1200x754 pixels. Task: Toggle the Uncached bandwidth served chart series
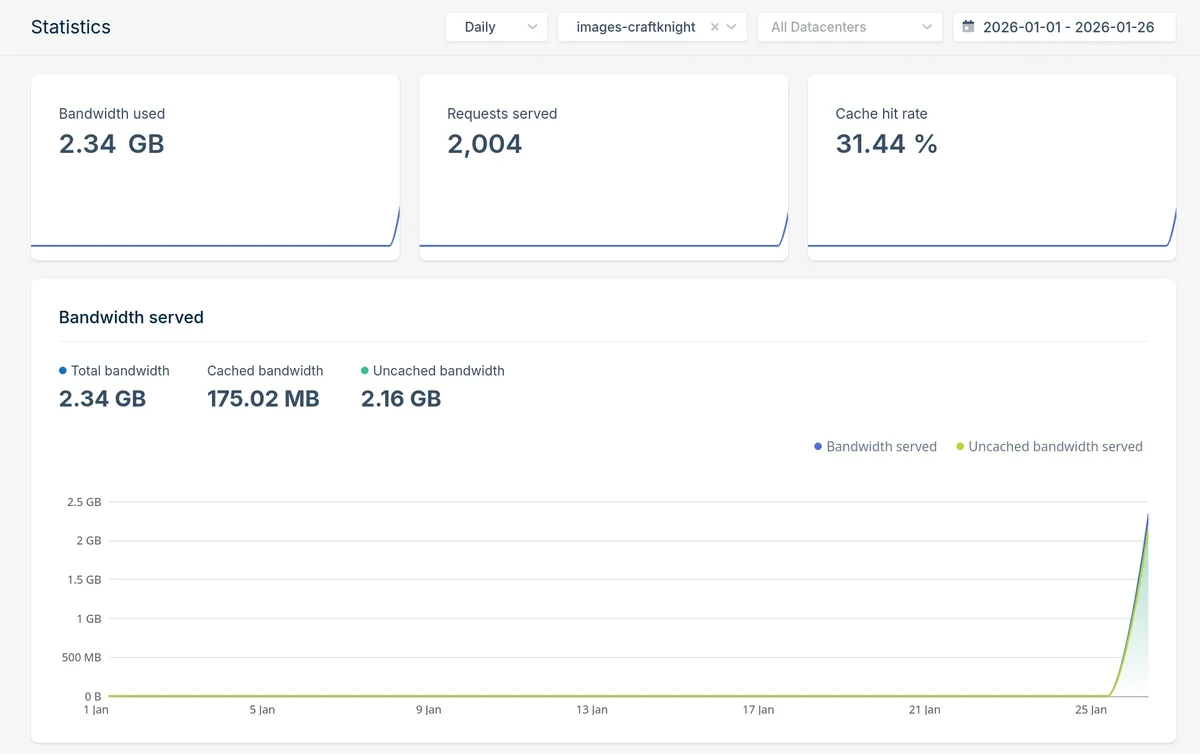coord(1049,447)
